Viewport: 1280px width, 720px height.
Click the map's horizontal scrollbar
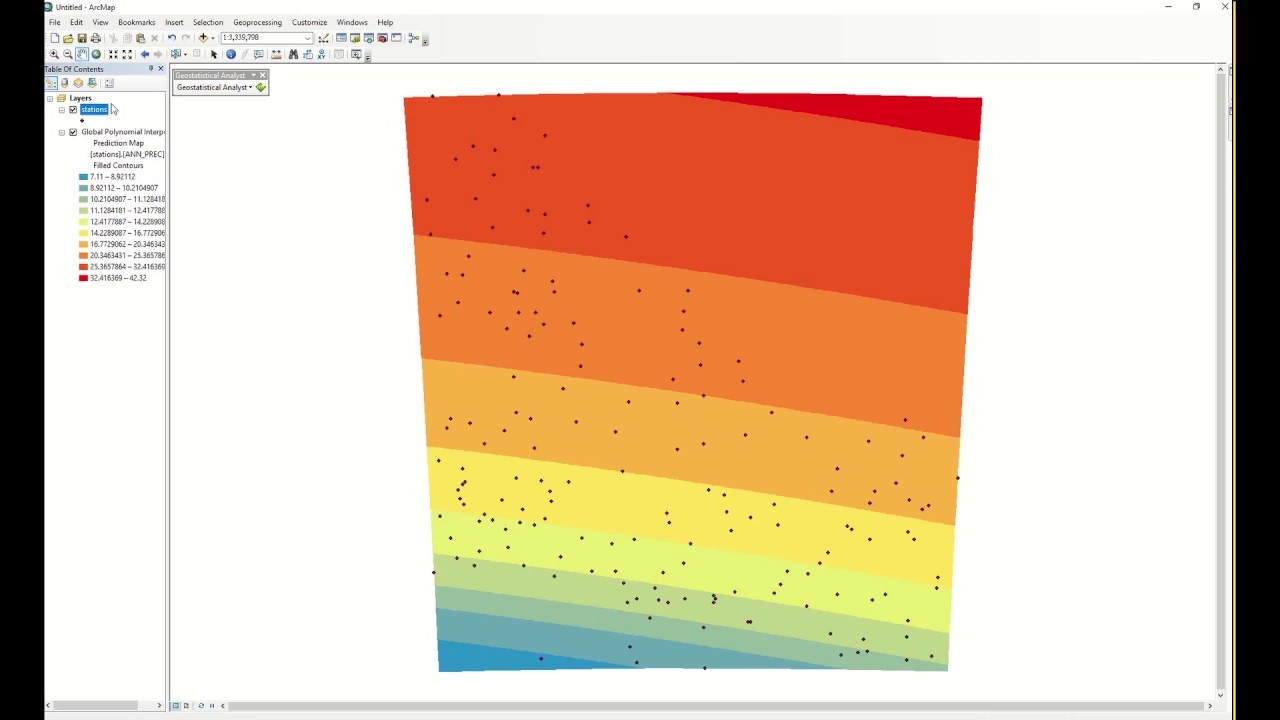[716, 706]
